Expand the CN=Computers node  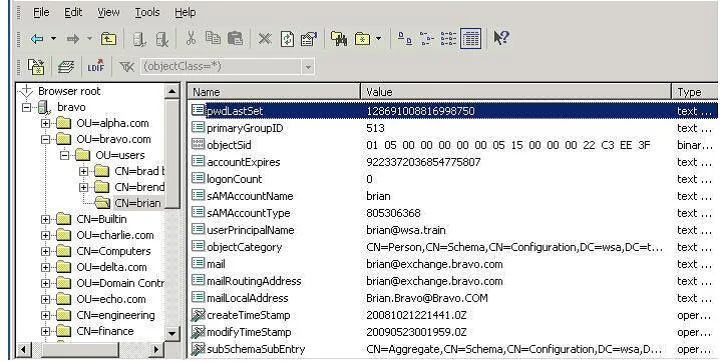(x=45, y=251)
